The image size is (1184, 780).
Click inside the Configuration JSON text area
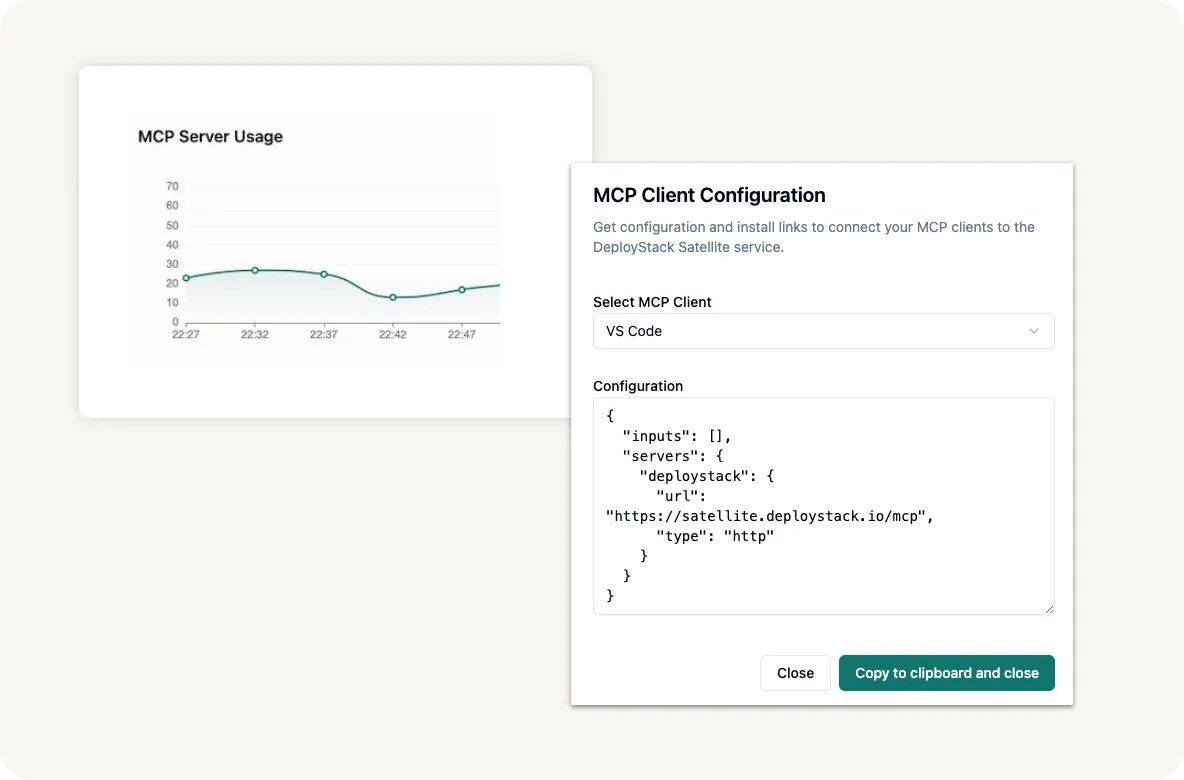coord(822,505)
